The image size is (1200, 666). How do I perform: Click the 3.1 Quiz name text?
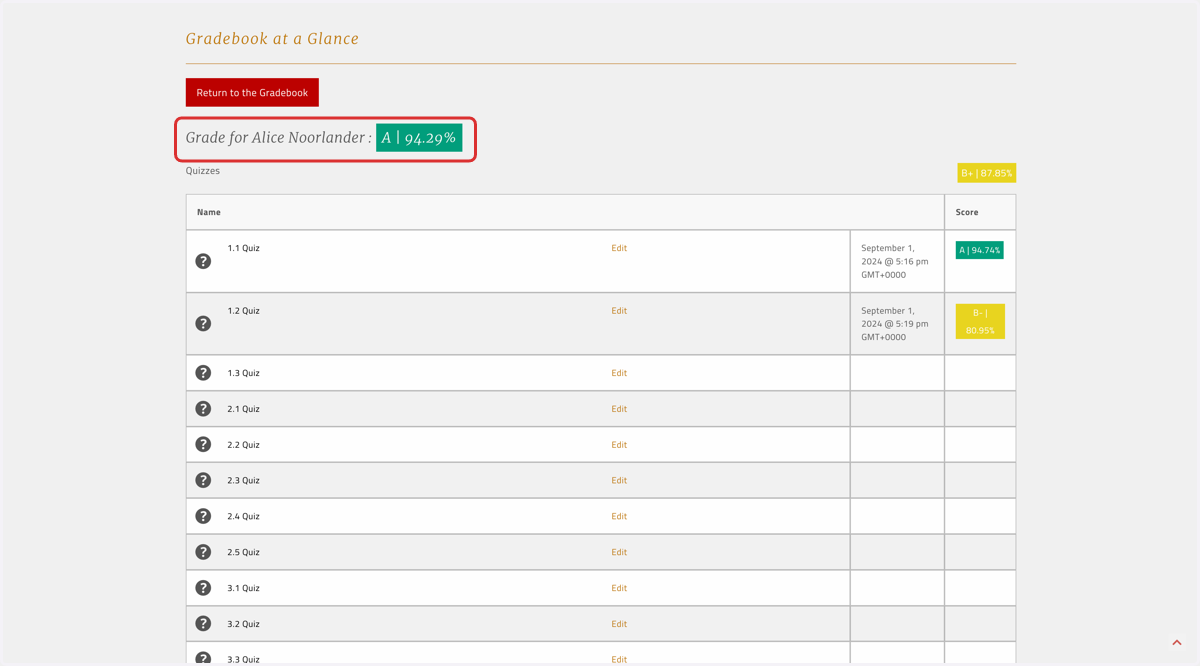pos(243,588)
